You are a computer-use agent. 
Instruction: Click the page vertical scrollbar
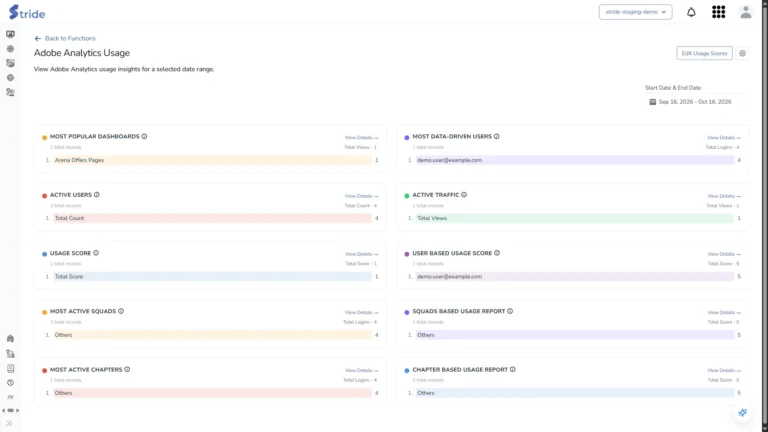[765, 216]
